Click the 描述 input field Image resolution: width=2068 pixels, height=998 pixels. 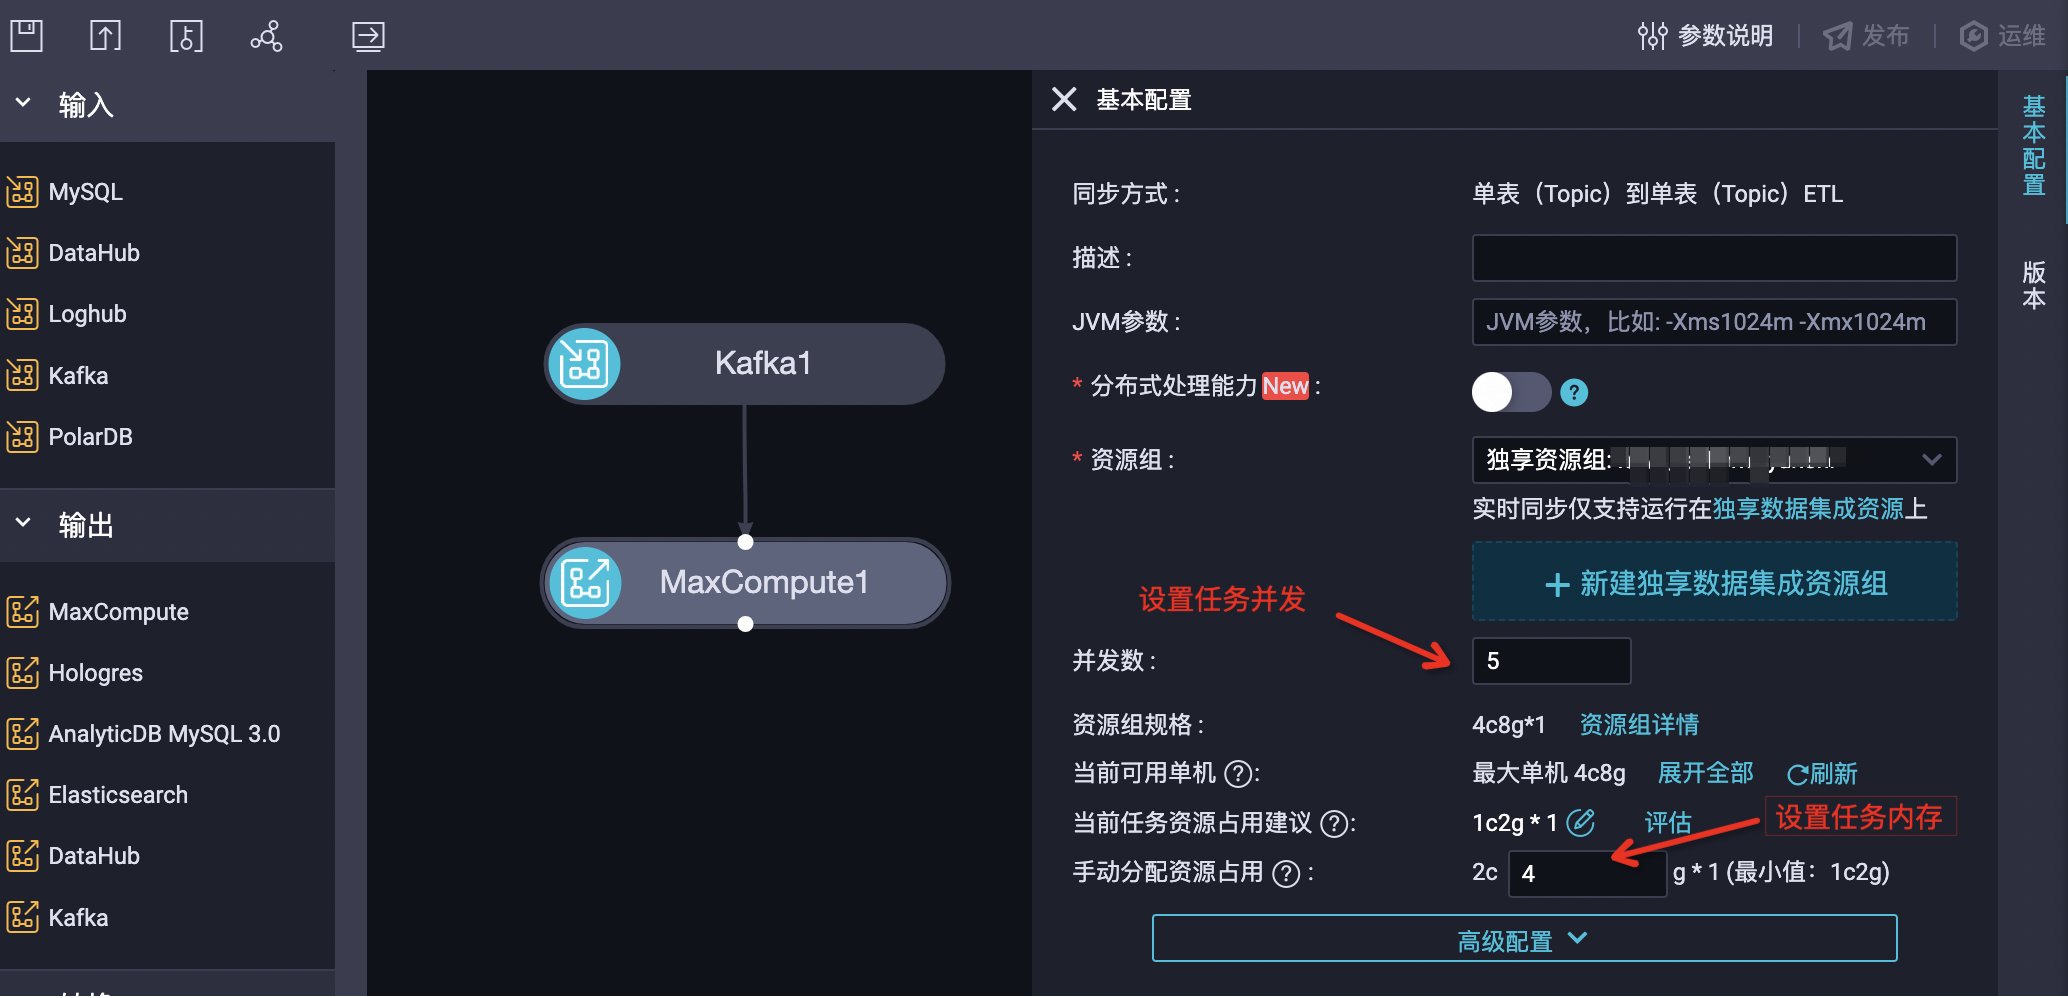point(1714,258)
